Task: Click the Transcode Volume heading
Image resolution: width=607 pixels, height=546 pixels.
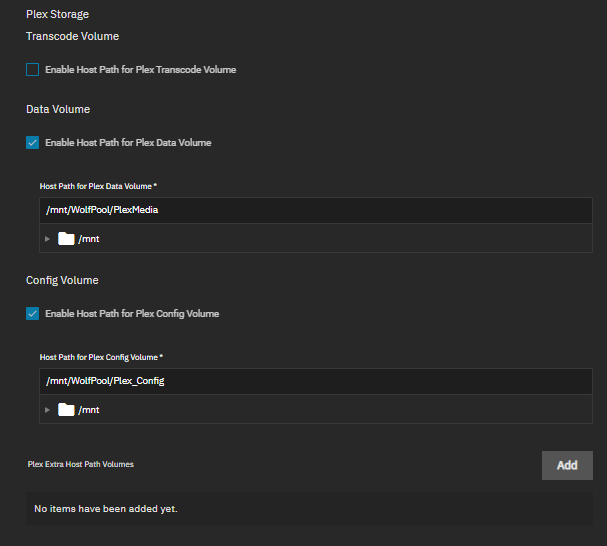Action: (x=72, y=36)
